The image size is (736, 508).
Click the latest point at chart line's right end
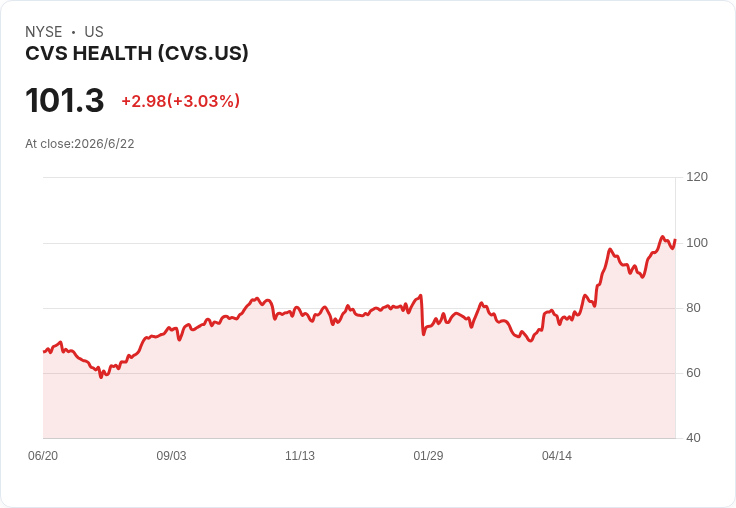tap(675, 240)
